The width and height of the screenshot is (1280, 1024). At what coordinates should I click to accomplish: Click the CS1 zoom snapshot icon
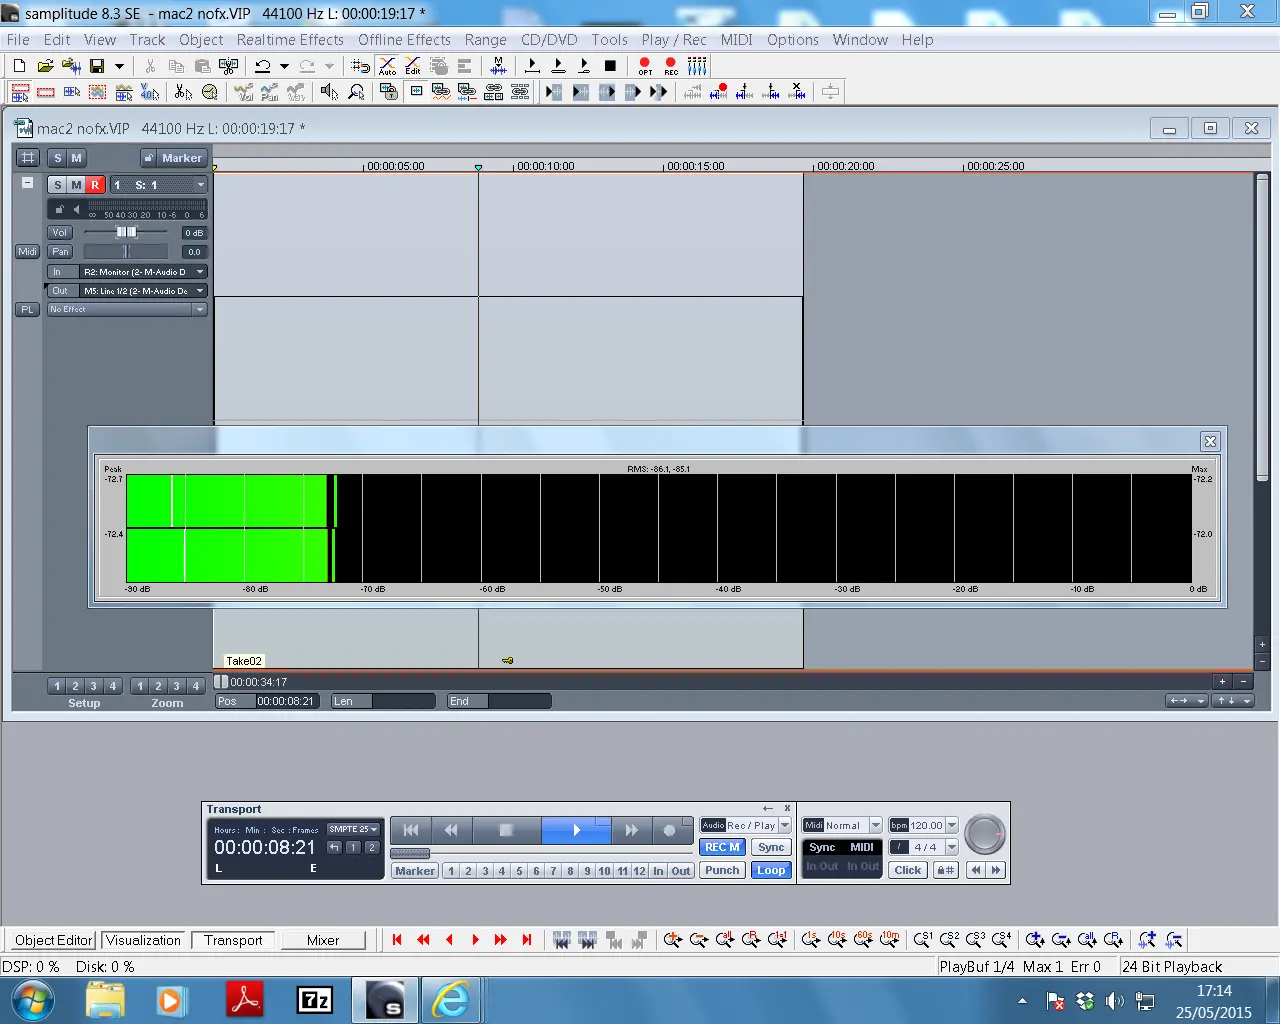coord(922,940)
